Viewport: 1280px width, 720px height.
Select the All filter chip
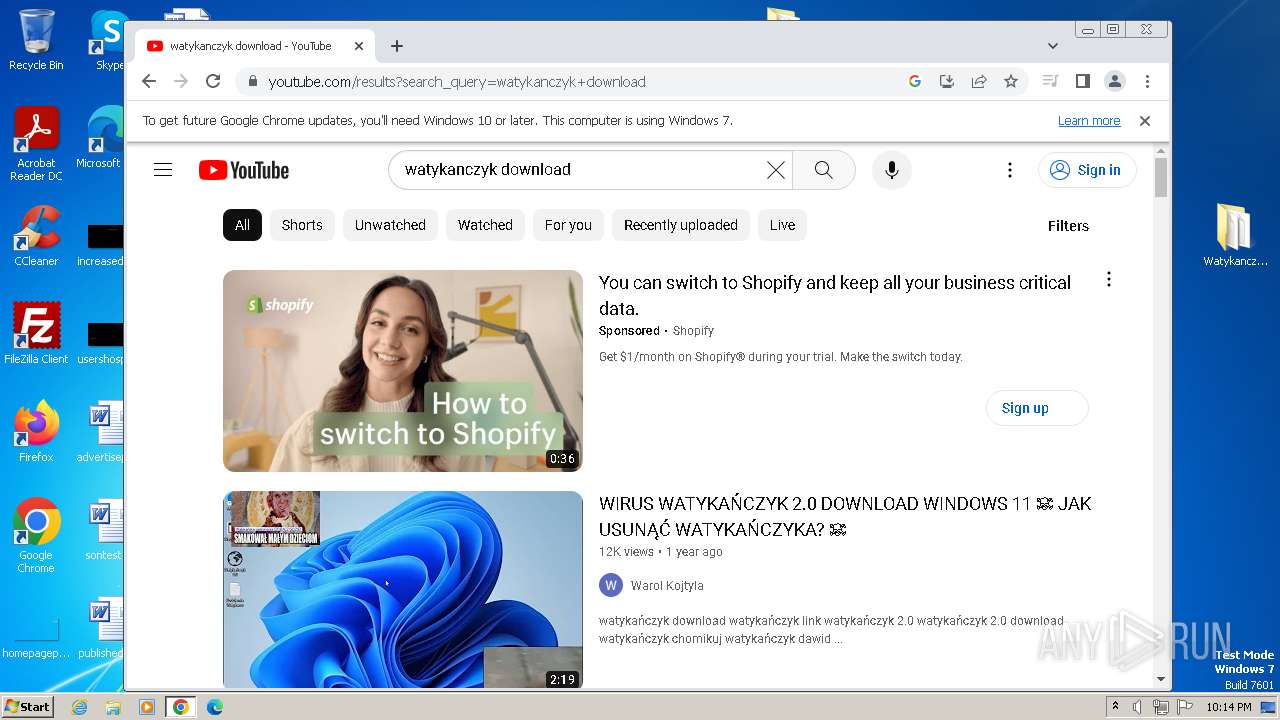(x=242, y=225)
